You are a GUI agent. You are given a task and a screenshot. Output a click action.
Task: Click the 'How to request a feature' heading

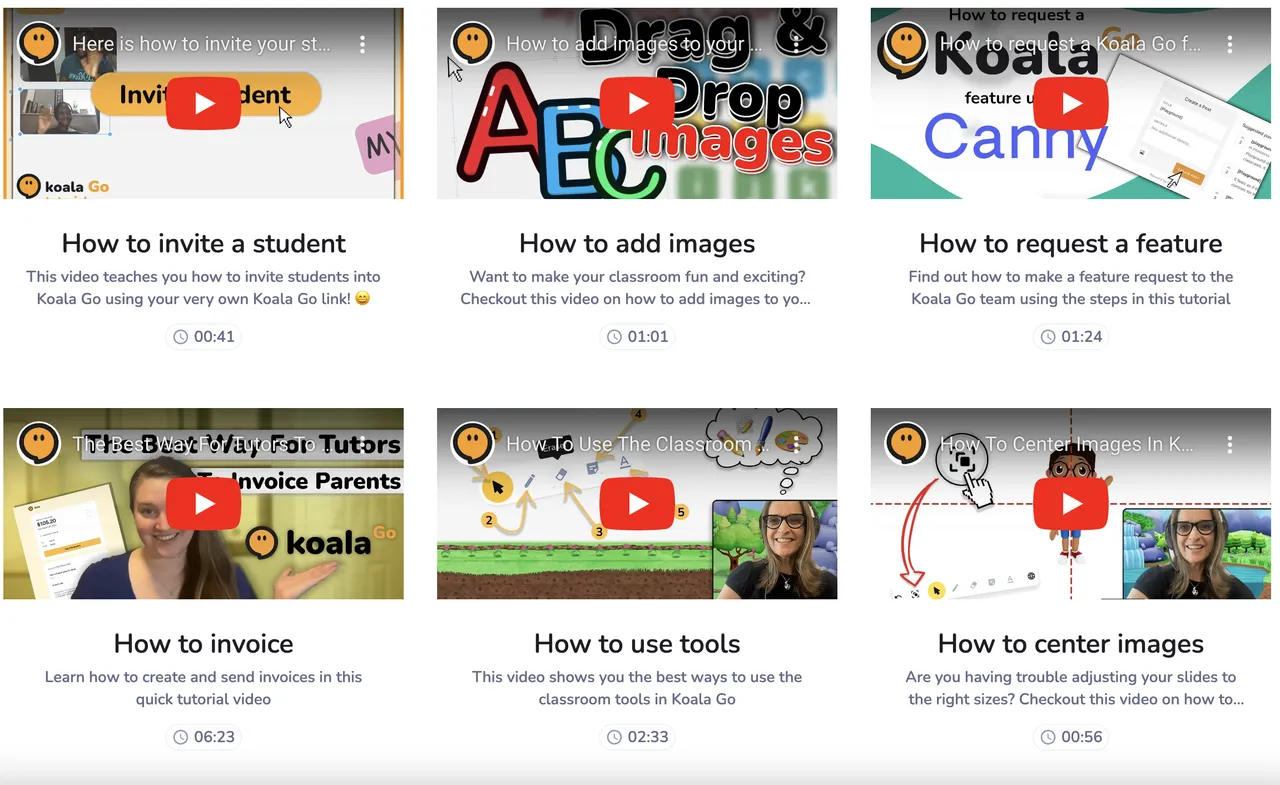click(1071, 243)
